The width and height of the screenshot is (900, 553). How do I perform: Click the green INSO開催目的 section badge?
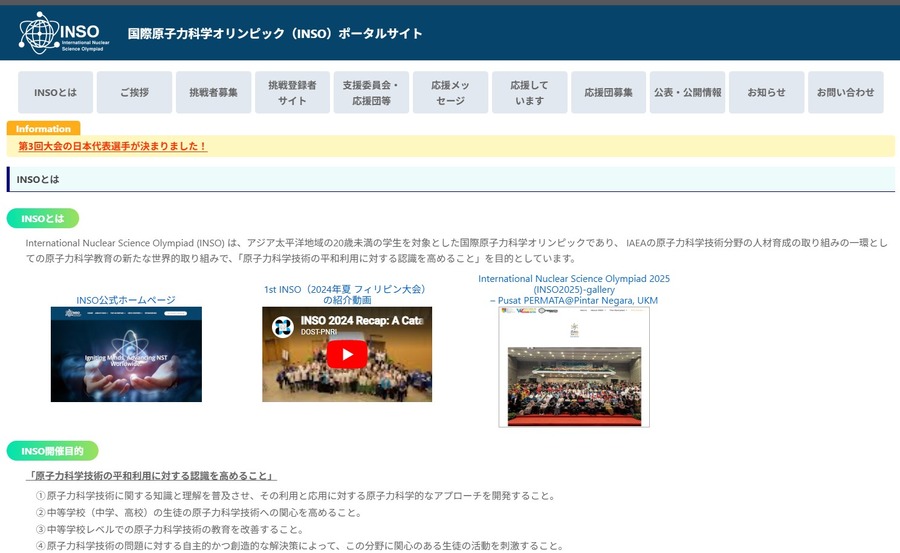pyautogui.click(x=52, y=451)
